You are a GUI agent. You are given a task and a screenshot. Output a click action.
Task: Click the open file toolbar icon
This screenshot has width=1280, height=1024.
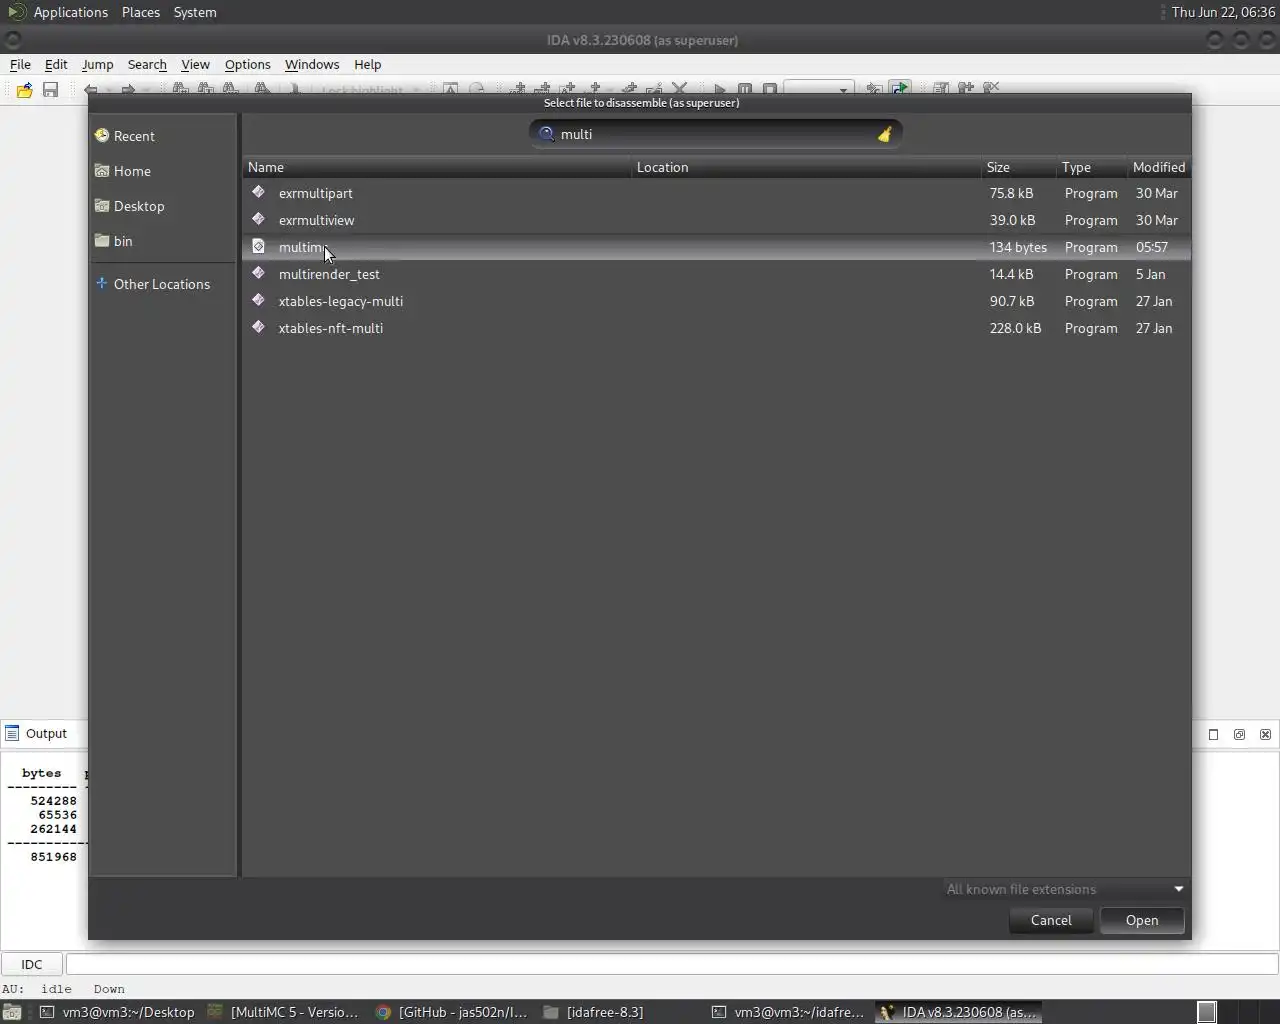pyautogui.click(x=24, y=90)
